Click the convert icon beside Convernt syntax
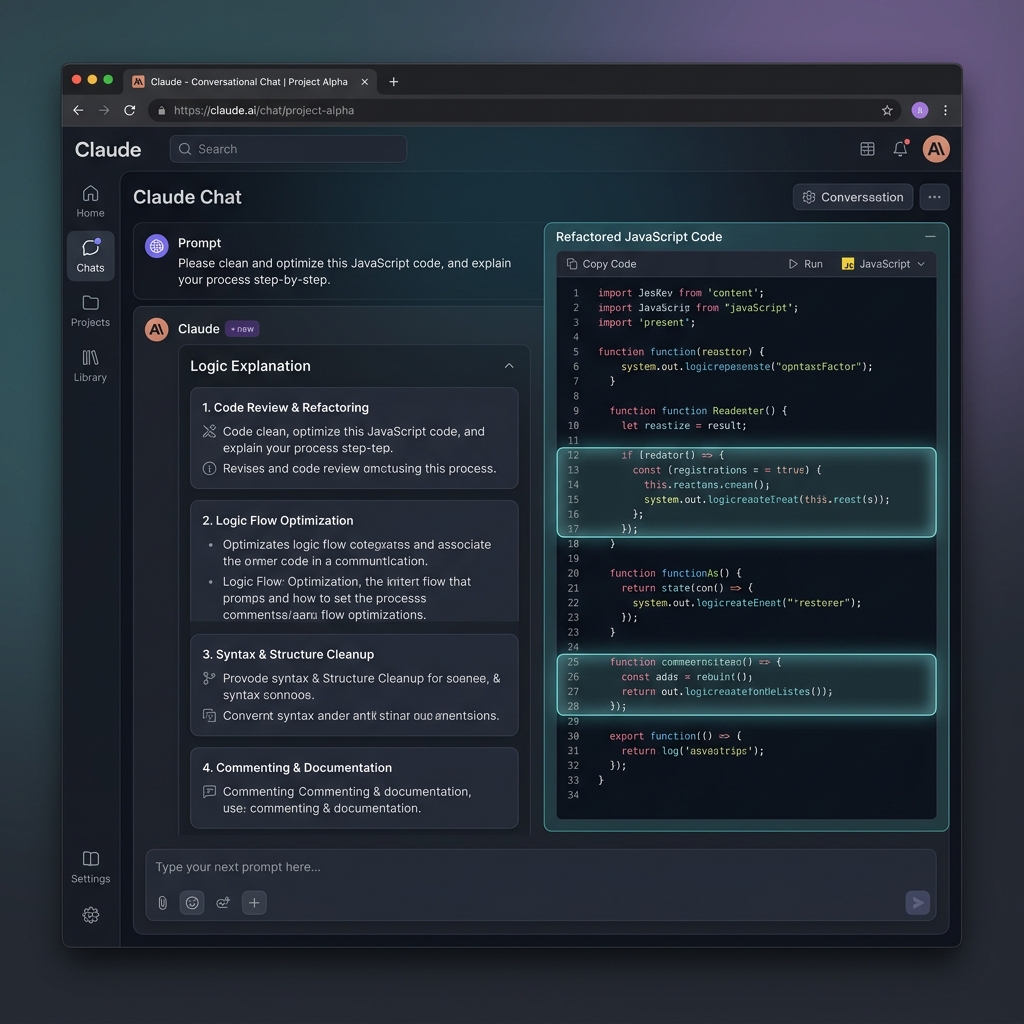This screenshot has width=1024, height=1024. point(209,715)
